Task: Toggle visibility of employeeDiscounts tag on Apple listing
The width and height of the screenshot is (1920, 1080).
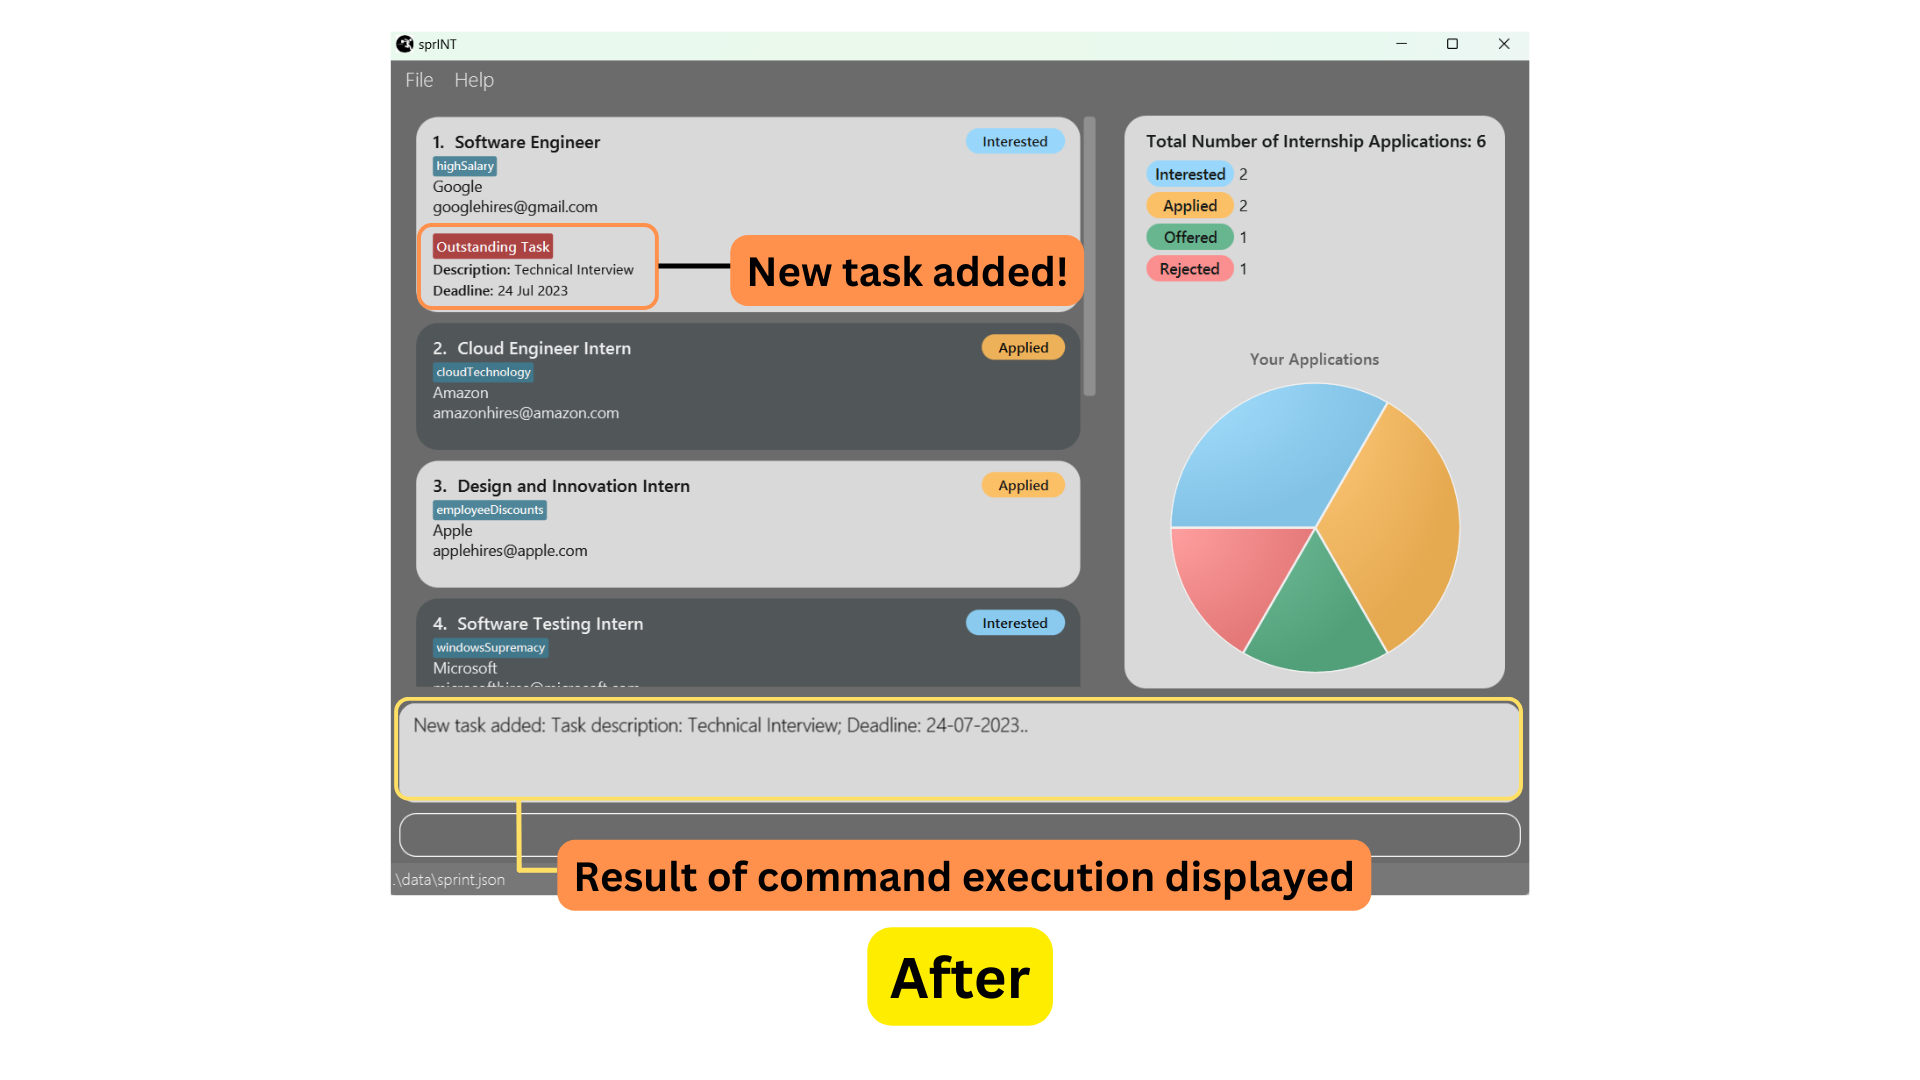Action: (x=488, y=509)
